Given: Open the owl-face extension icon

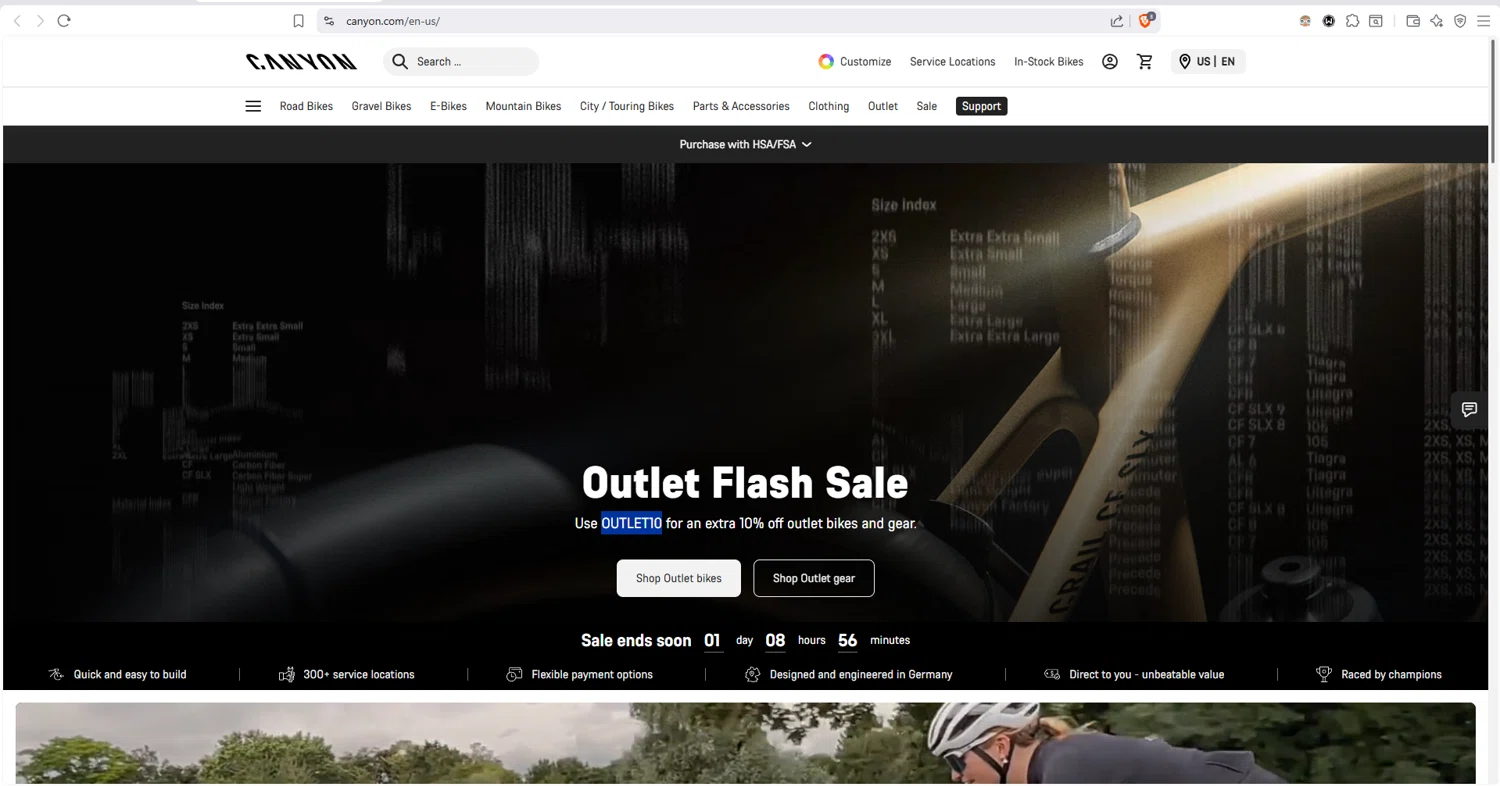Looking at the screenshot, I should tap(1305, 20).
